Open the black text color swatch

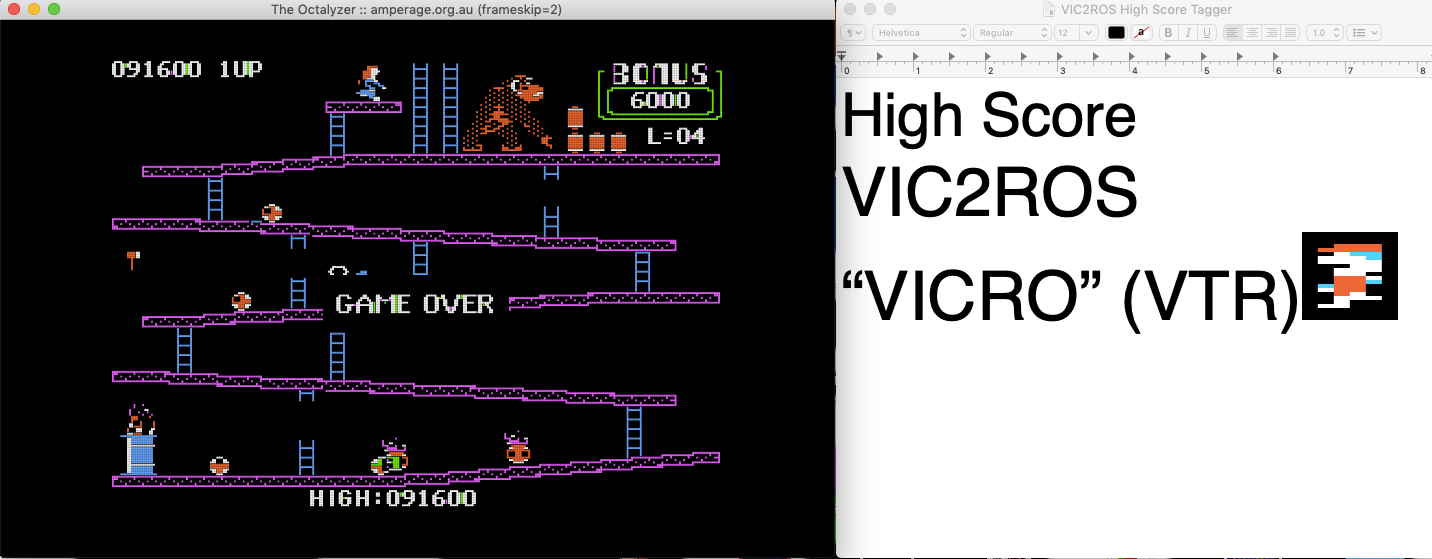(1116, 33)
